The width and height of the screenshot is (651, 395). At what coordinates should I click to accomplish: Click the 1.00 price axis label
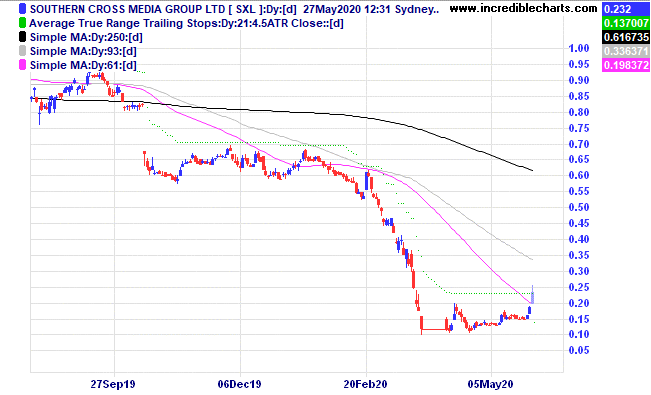click(579, 48)
